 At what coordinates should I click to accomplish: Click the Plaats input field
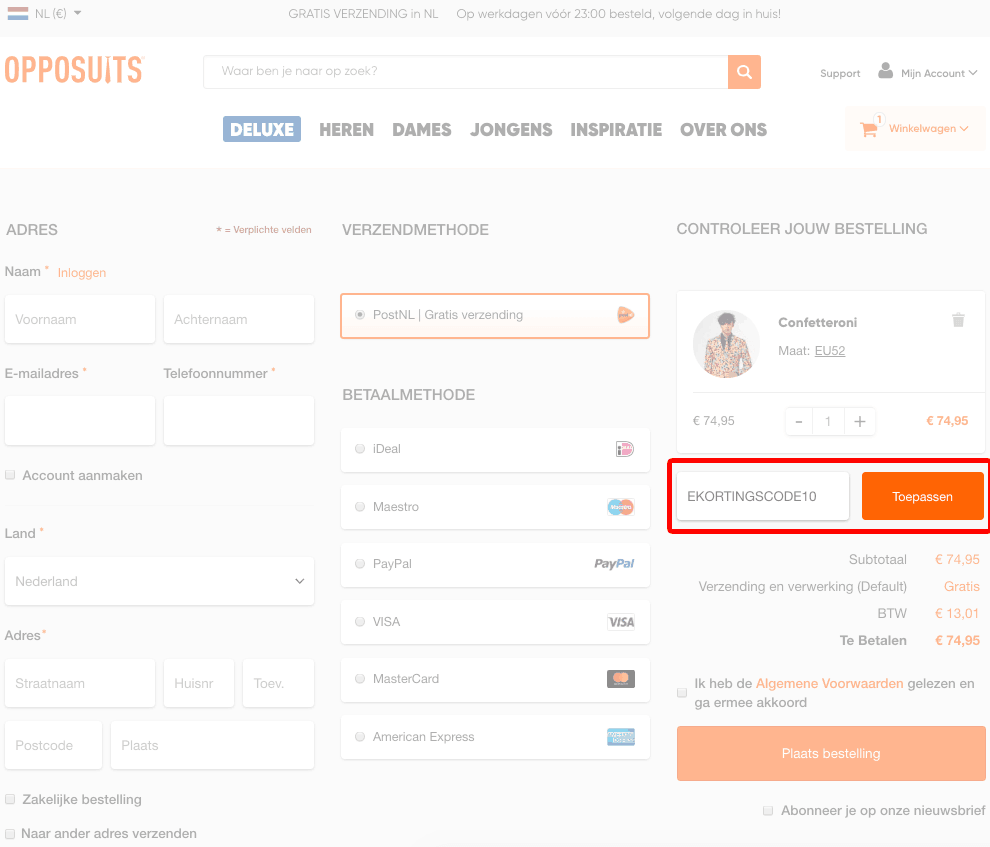pyautogui.click(x=212, y=745)
